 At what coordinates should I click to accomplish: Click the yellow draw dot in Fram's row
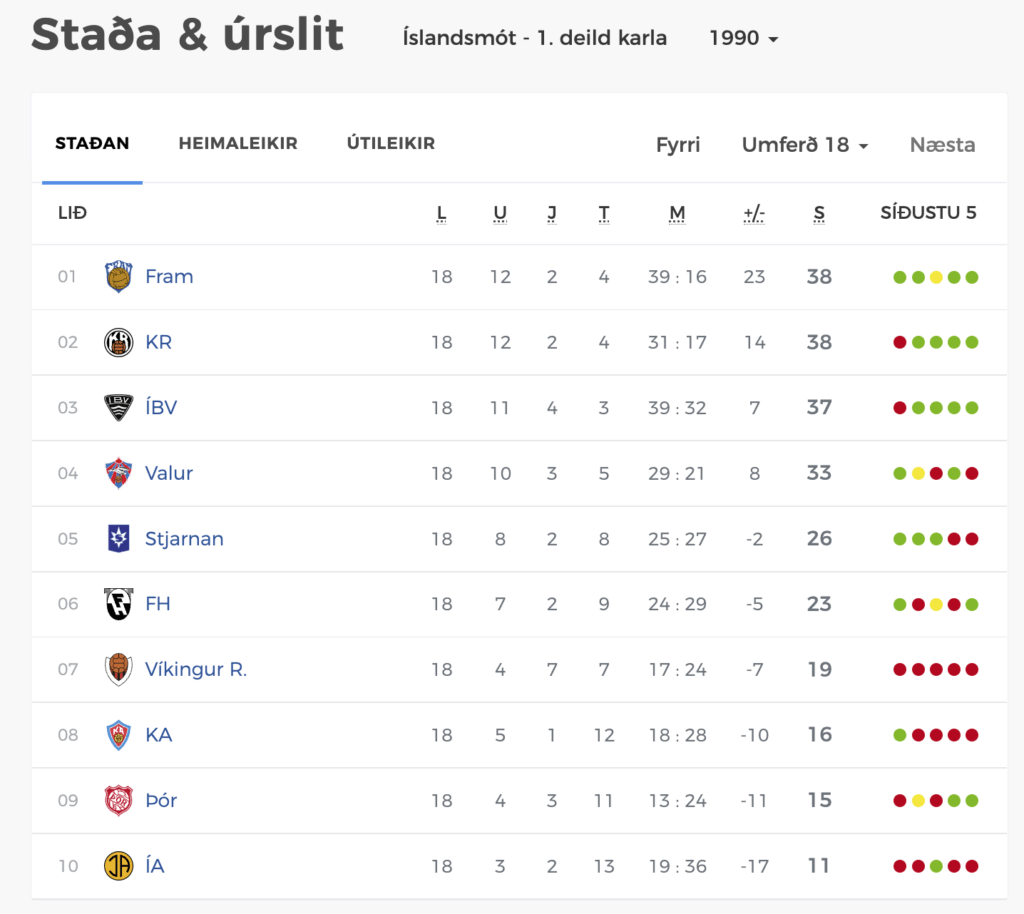click(936, 277)
